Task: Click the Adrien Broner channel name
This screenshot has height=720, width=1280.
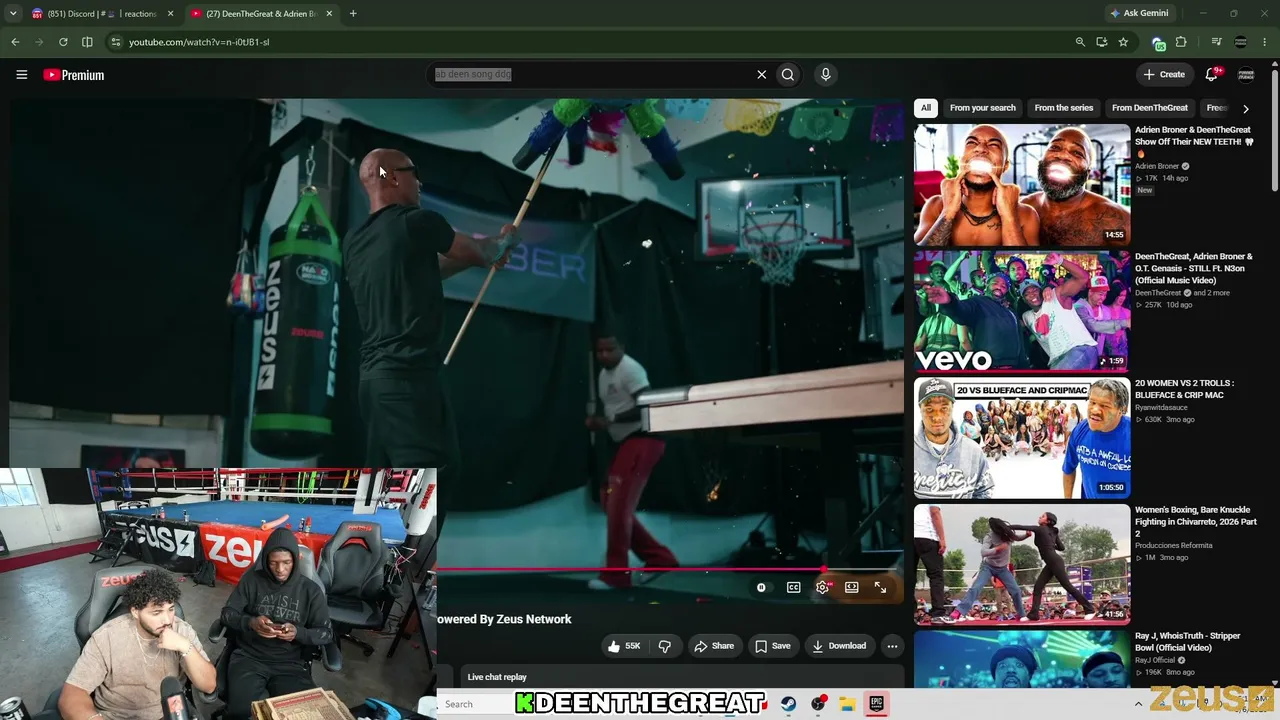Action: pyautogui.click(x=1157, y=166)
